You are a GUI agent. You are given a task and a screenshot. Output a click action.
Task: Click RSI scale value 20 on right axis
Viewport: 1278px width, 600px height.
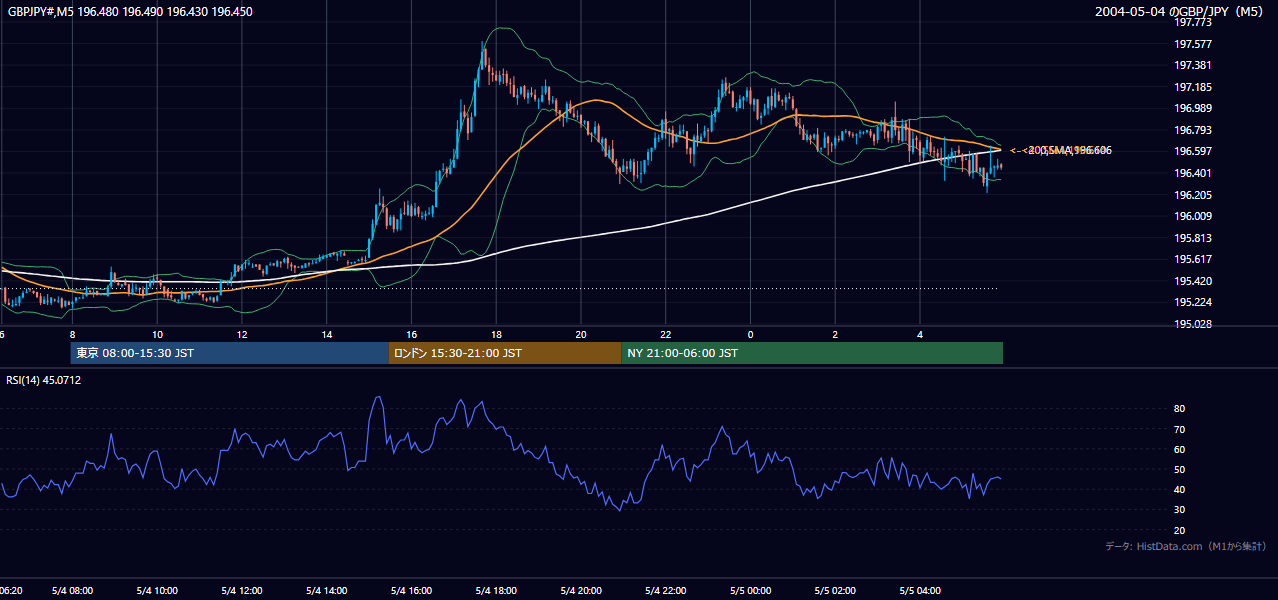(1179, 530)
